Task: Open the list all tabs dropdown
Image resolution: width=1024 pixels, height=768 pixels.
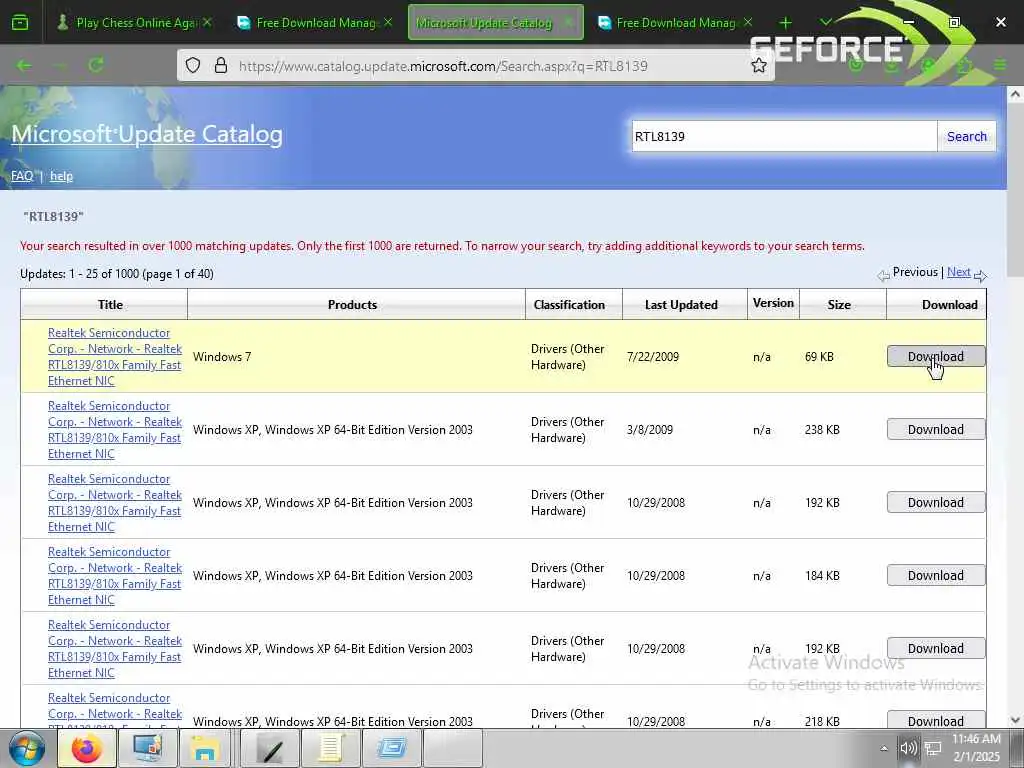Action: pos(825,23)
